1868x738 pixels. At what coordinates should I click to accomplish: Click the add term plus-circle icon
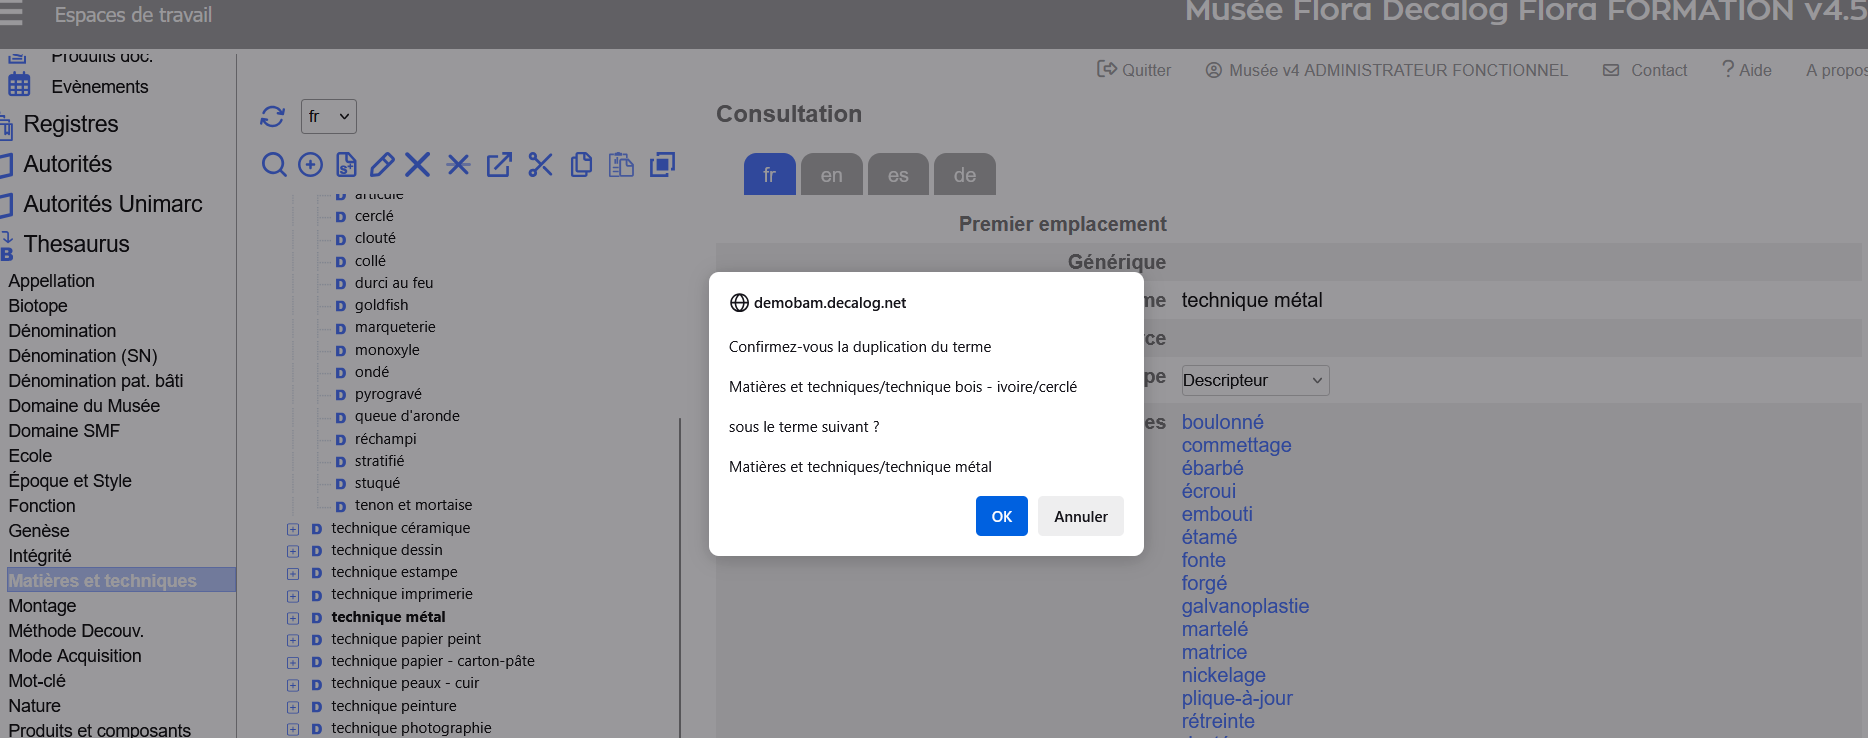point(311,165)
